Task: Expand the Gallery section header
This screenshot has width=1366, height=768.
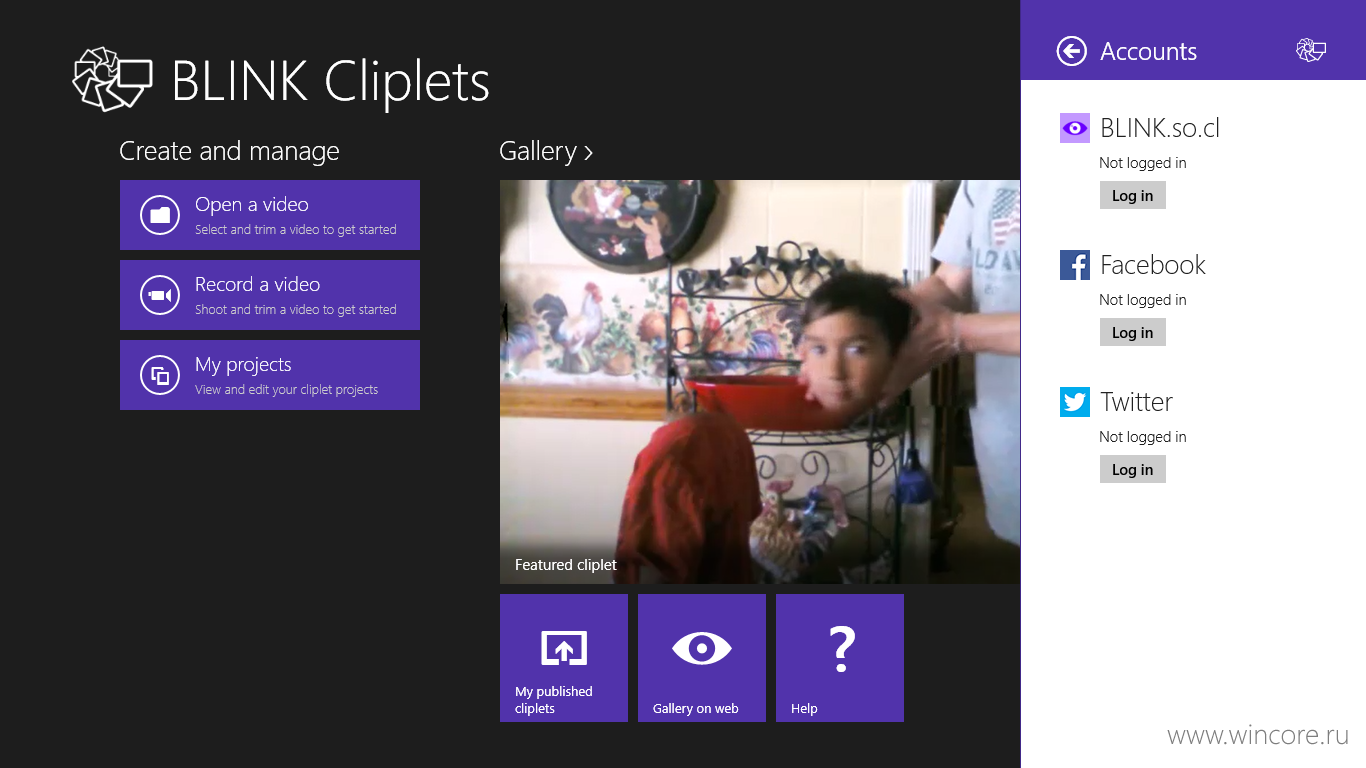Action: click(546, 151)
